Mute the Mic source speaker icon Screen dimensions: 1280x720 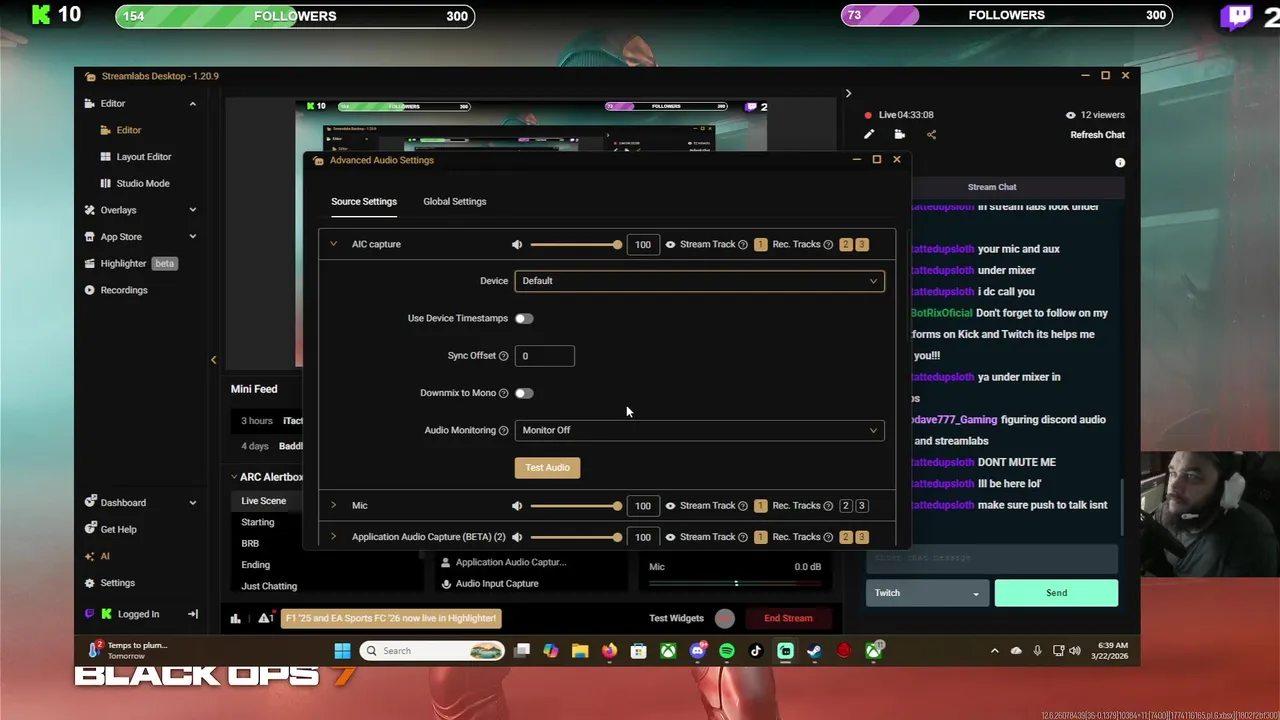(x=517, y=506)
